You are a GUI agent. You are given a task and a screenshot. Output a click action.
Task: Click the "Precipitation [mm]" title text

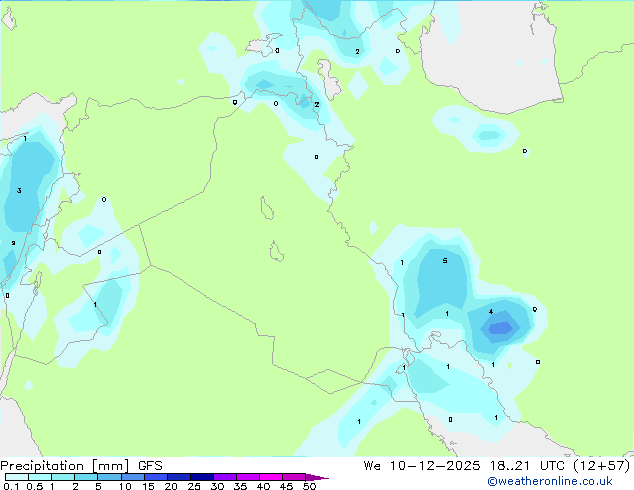[x=65, y=466]
